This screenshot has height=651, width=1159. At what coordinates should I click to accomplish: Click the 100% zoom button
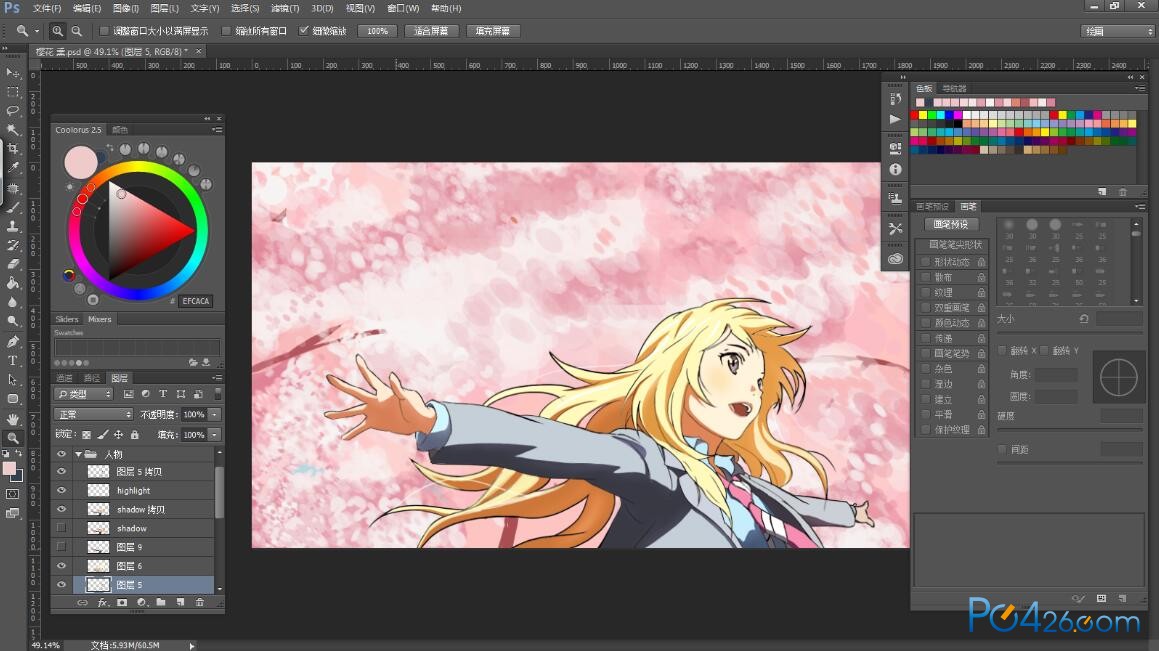[x=377, y=31]
